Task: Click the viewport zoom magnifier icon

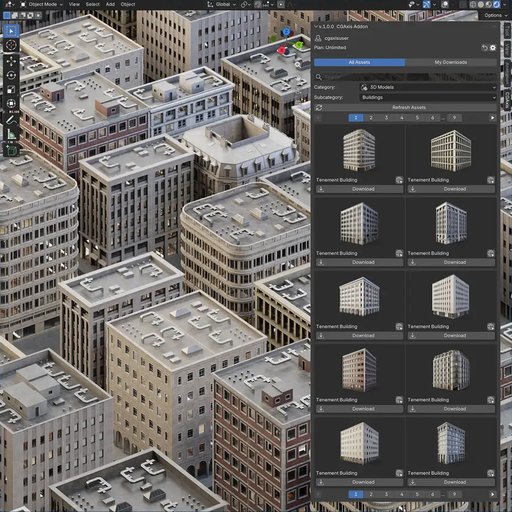Action: click(298, 65)
